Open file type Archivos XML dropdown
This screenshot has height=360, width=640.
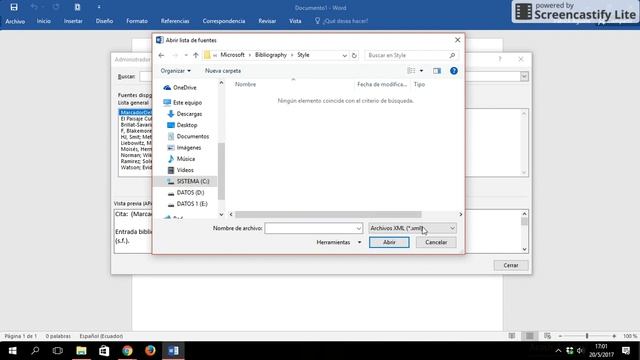[x=412, y=228]
